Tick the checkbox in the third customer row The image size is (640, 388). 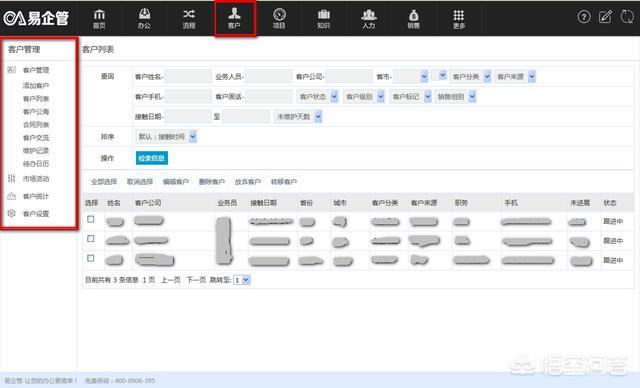tap(91, 258)
